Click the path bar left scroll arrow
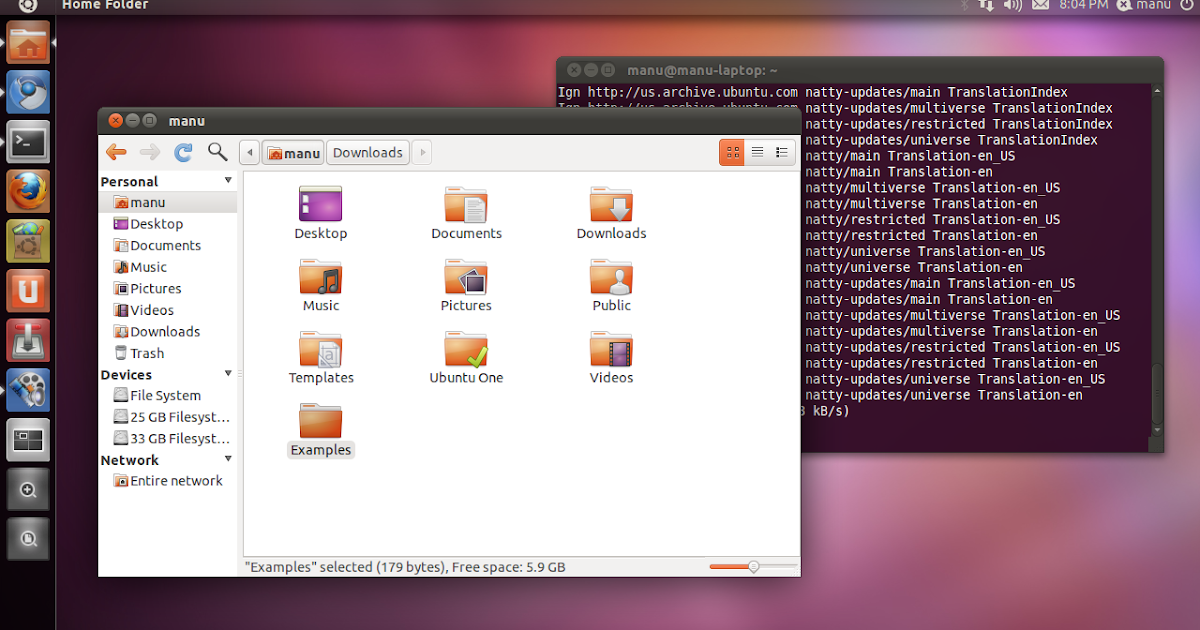 pyautogui.click(x=250, y=152)
